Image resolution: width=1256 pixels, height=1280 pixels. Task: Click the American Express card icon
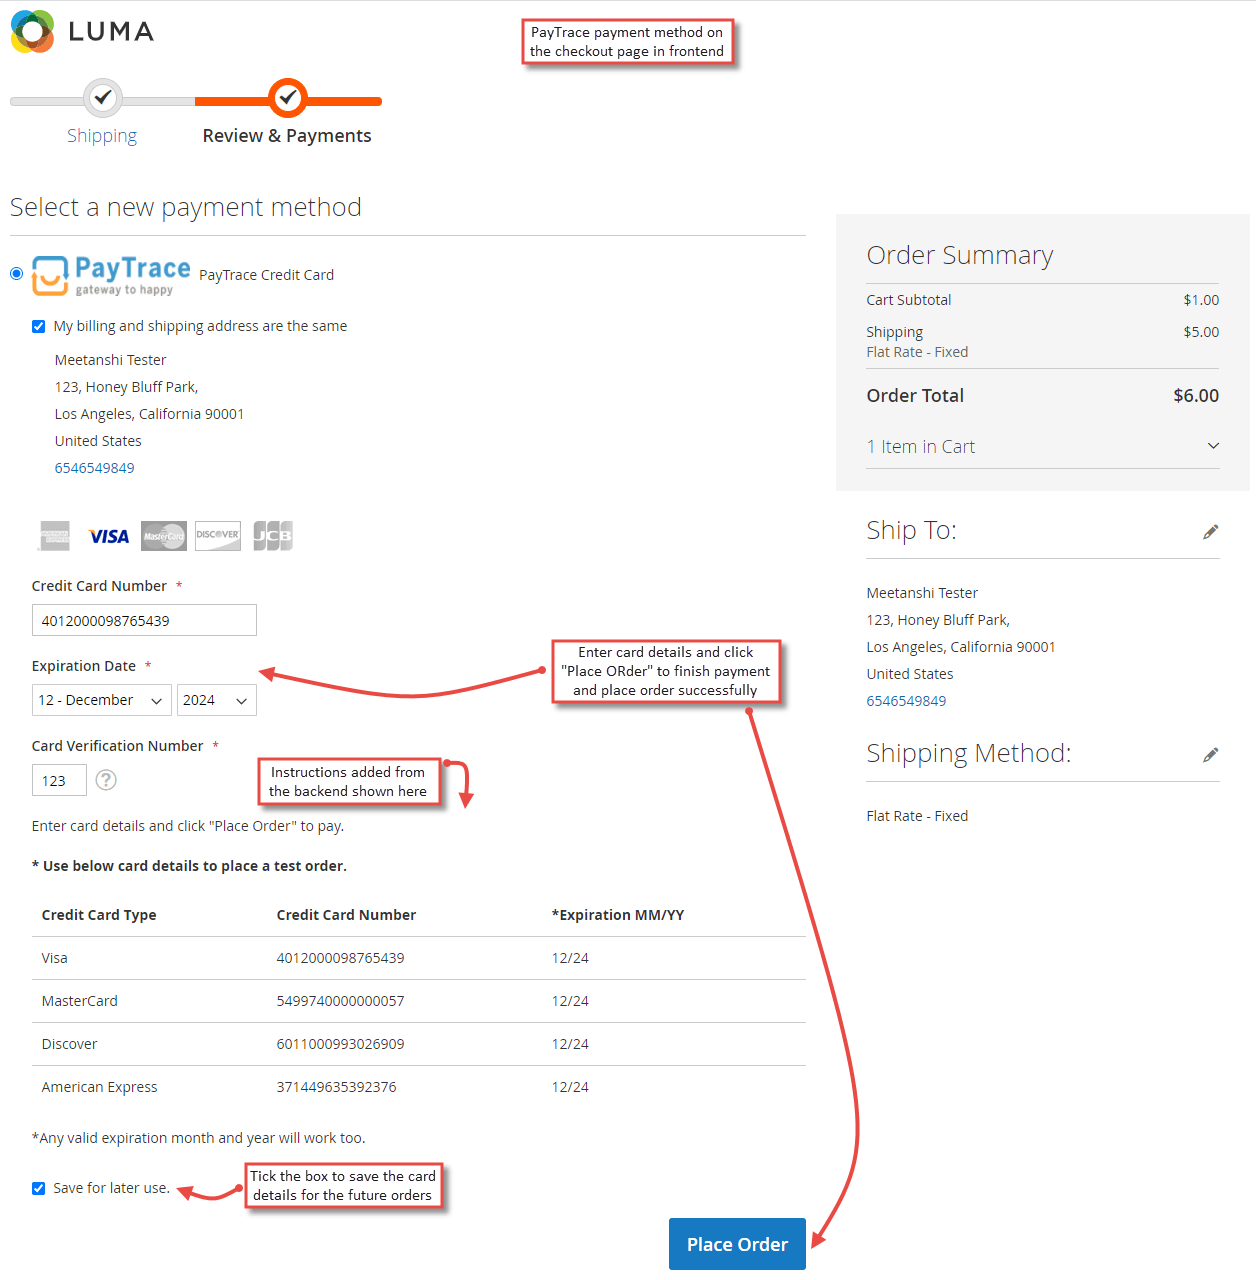click(55, 536)
